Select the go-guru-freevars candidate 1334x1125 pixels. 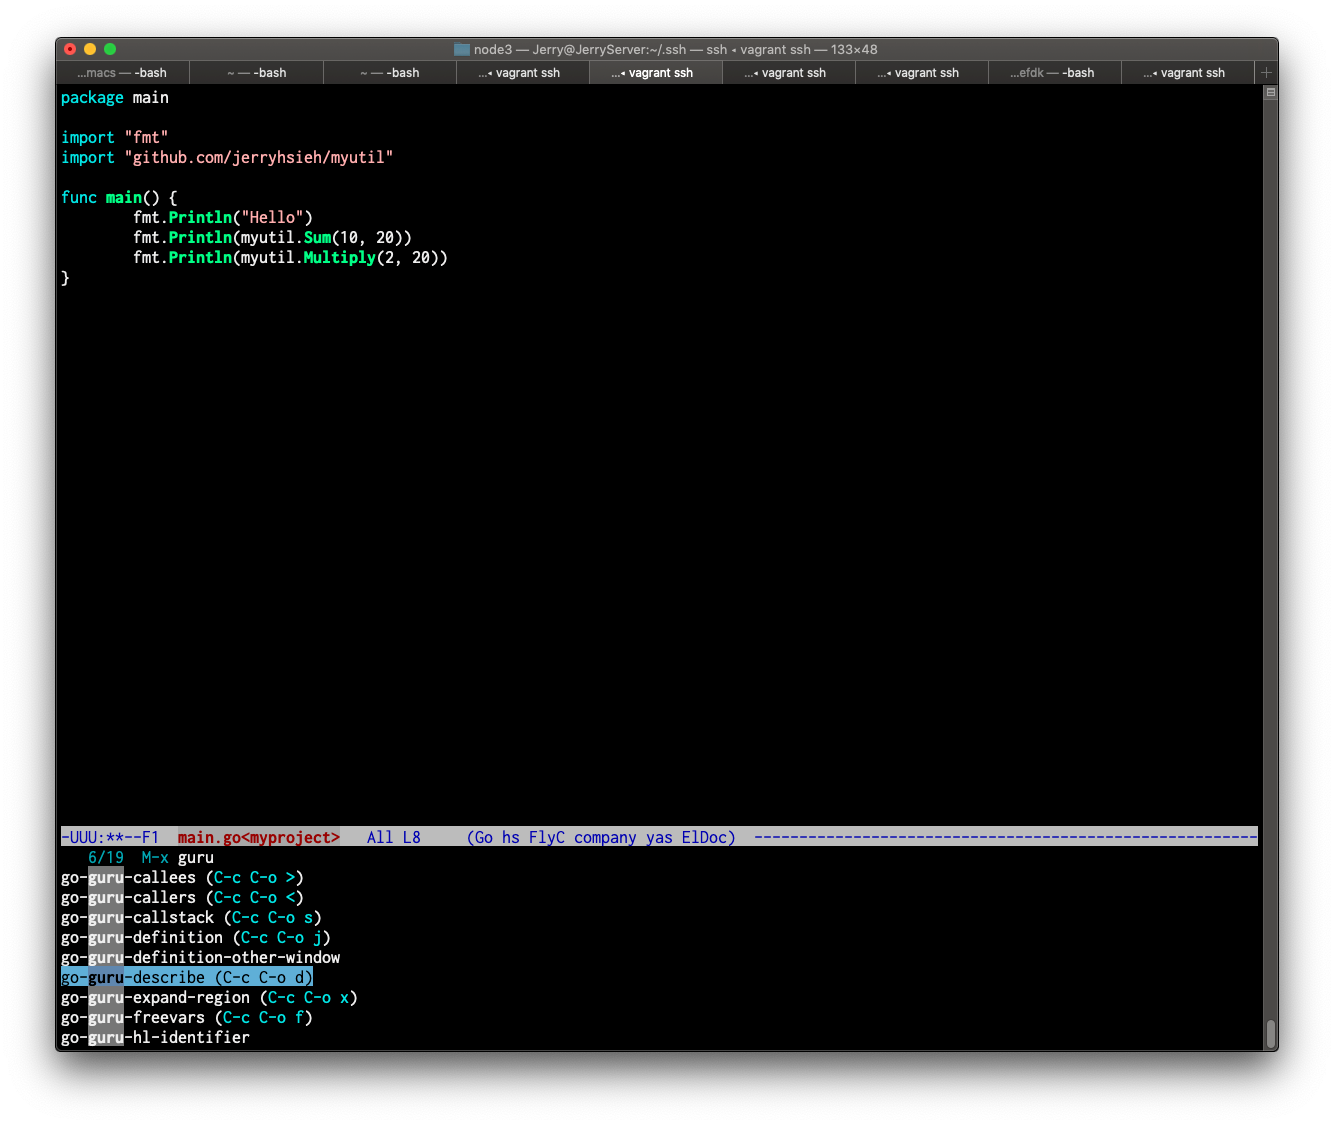click(130, 1017)
